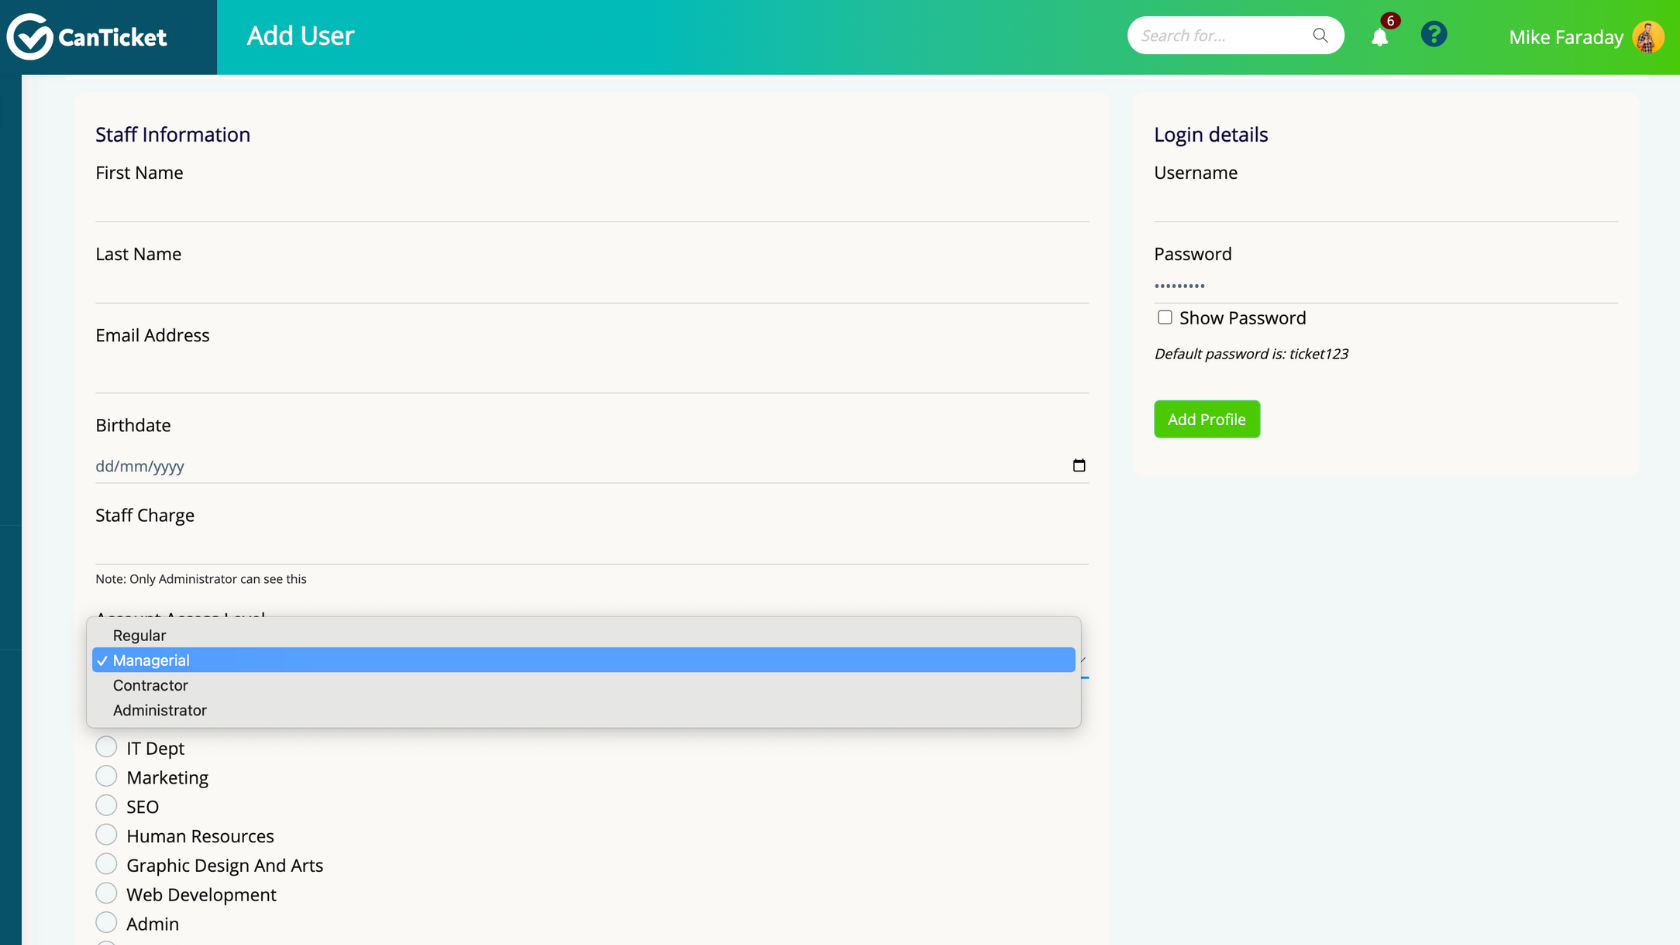Click the Staff Information heading
1680x945 pixels.
[173, 135]
